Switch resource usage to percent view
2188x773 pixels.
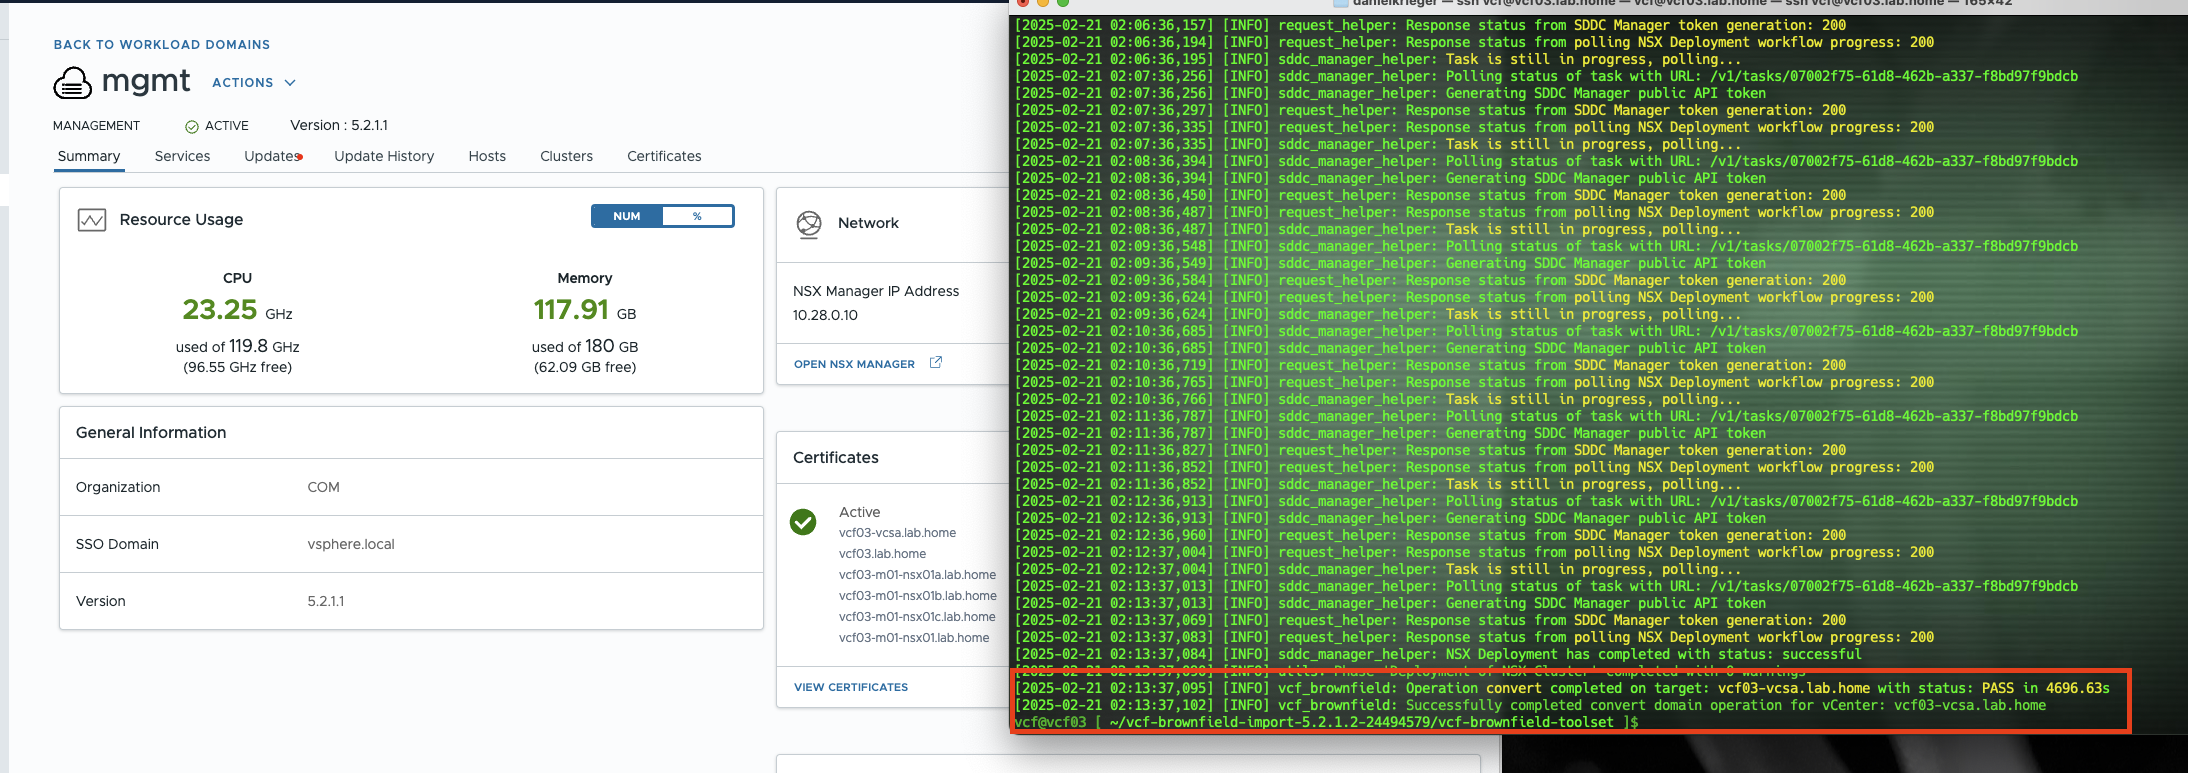[x=697, y=216]
